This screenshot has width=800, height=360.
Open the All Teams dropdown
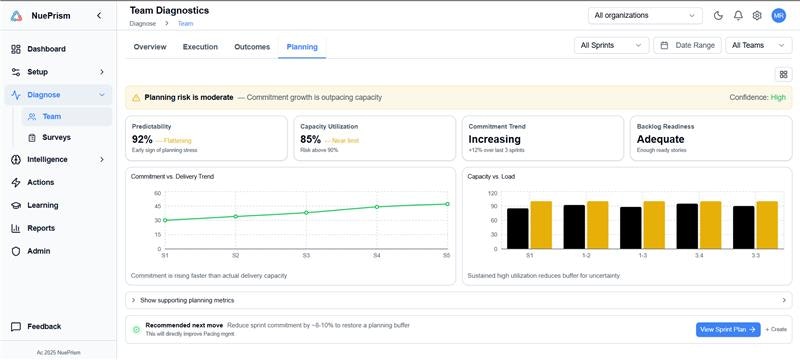[x=759, y=45]
